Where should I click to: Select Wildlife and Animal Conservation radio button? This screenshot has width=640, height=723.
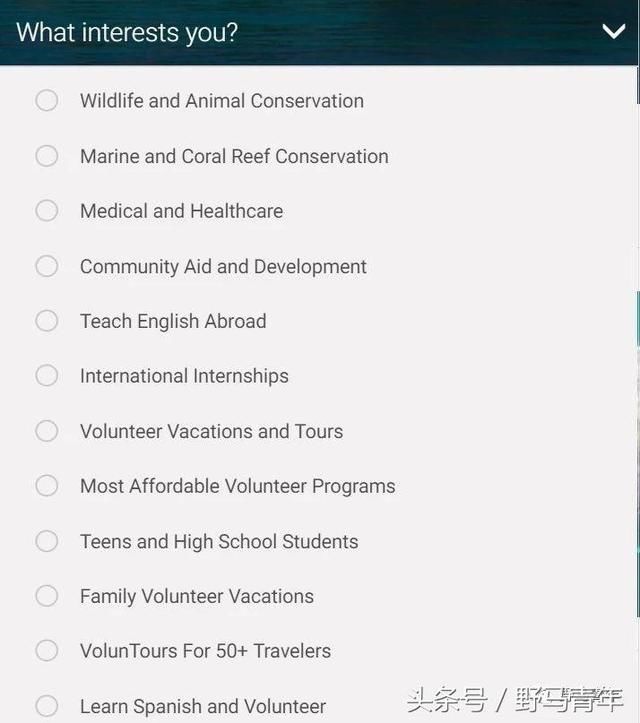[47, 101]
